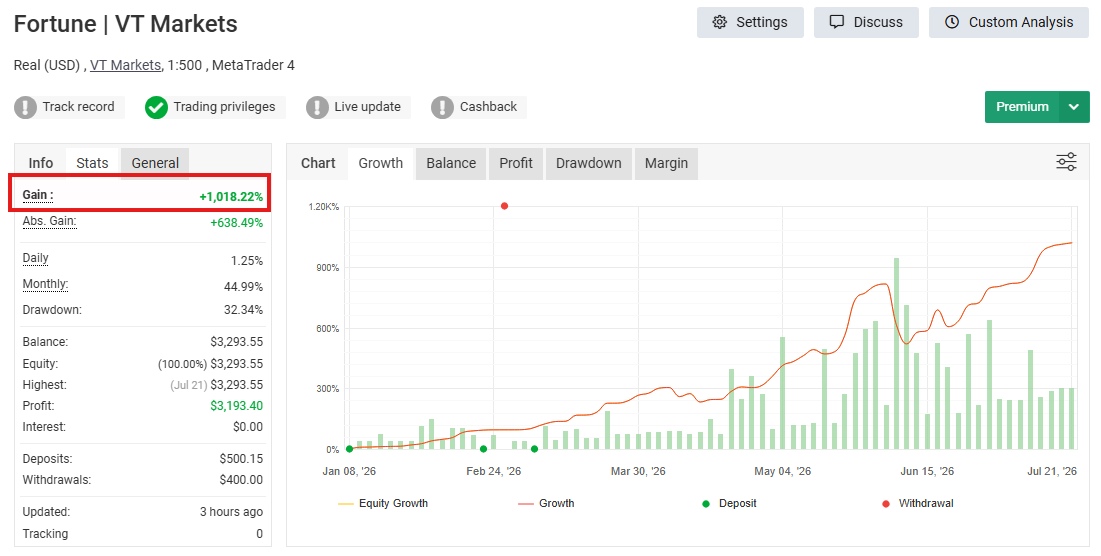The width and height of the screenshot is (1101, 556).
Task: Open the VT Markets broker link
Action: 125,65
